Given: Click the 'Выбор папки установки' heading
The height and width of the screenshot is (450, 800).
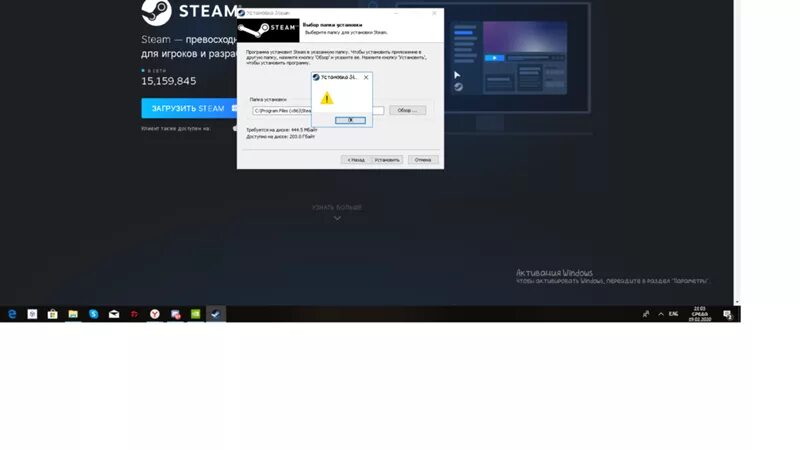Looking at the screenshot, I should tap(333, 24).
